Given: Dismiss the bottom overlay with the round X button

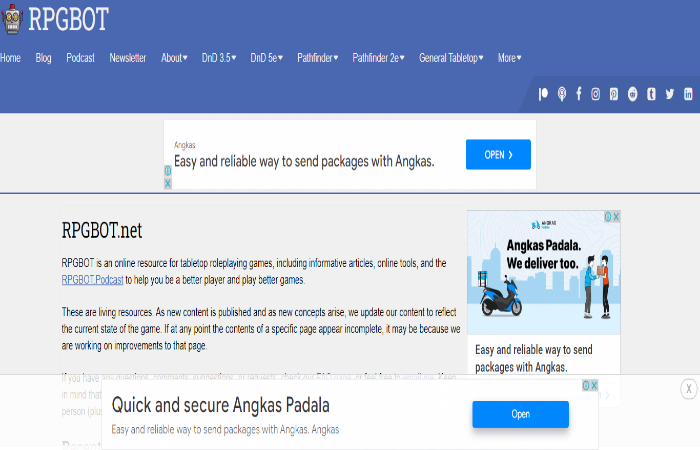Looking at the screenshot, I should click(x=689, y=389).
